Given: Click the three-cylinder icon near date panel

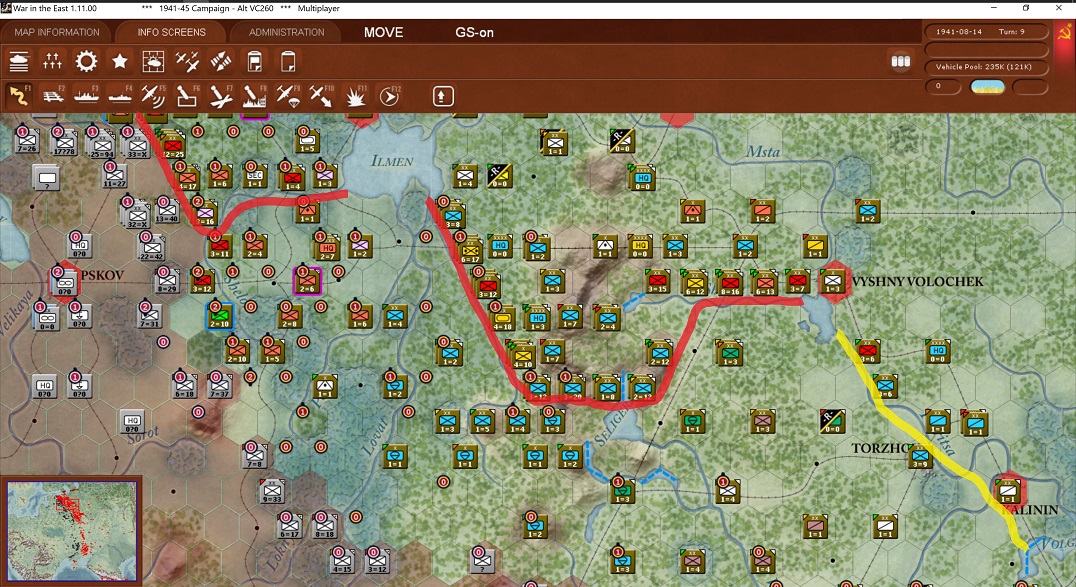Looking at the screenshot, I should 900,61.
